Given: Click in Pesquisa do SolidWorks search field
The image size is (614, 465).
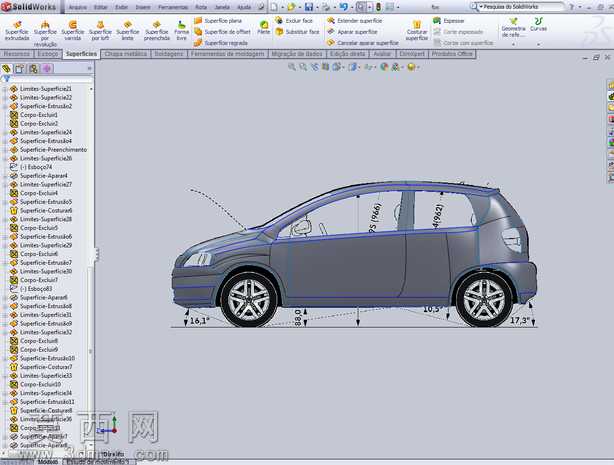Looking at the screenshot, I should click(x=523, y=7).
